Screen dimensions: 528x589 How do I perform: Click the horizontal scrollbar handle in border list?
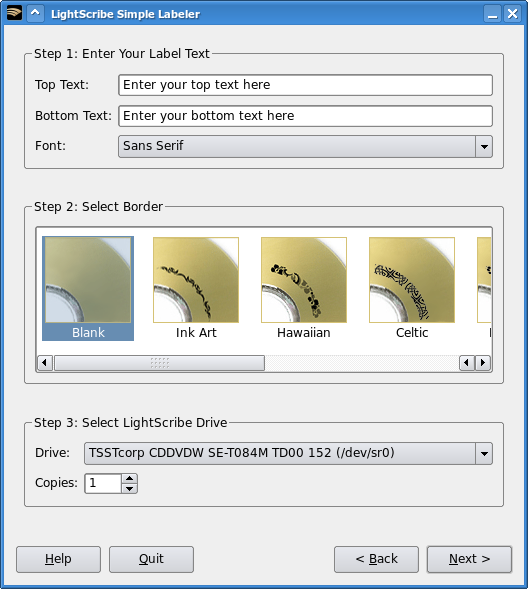160,363
